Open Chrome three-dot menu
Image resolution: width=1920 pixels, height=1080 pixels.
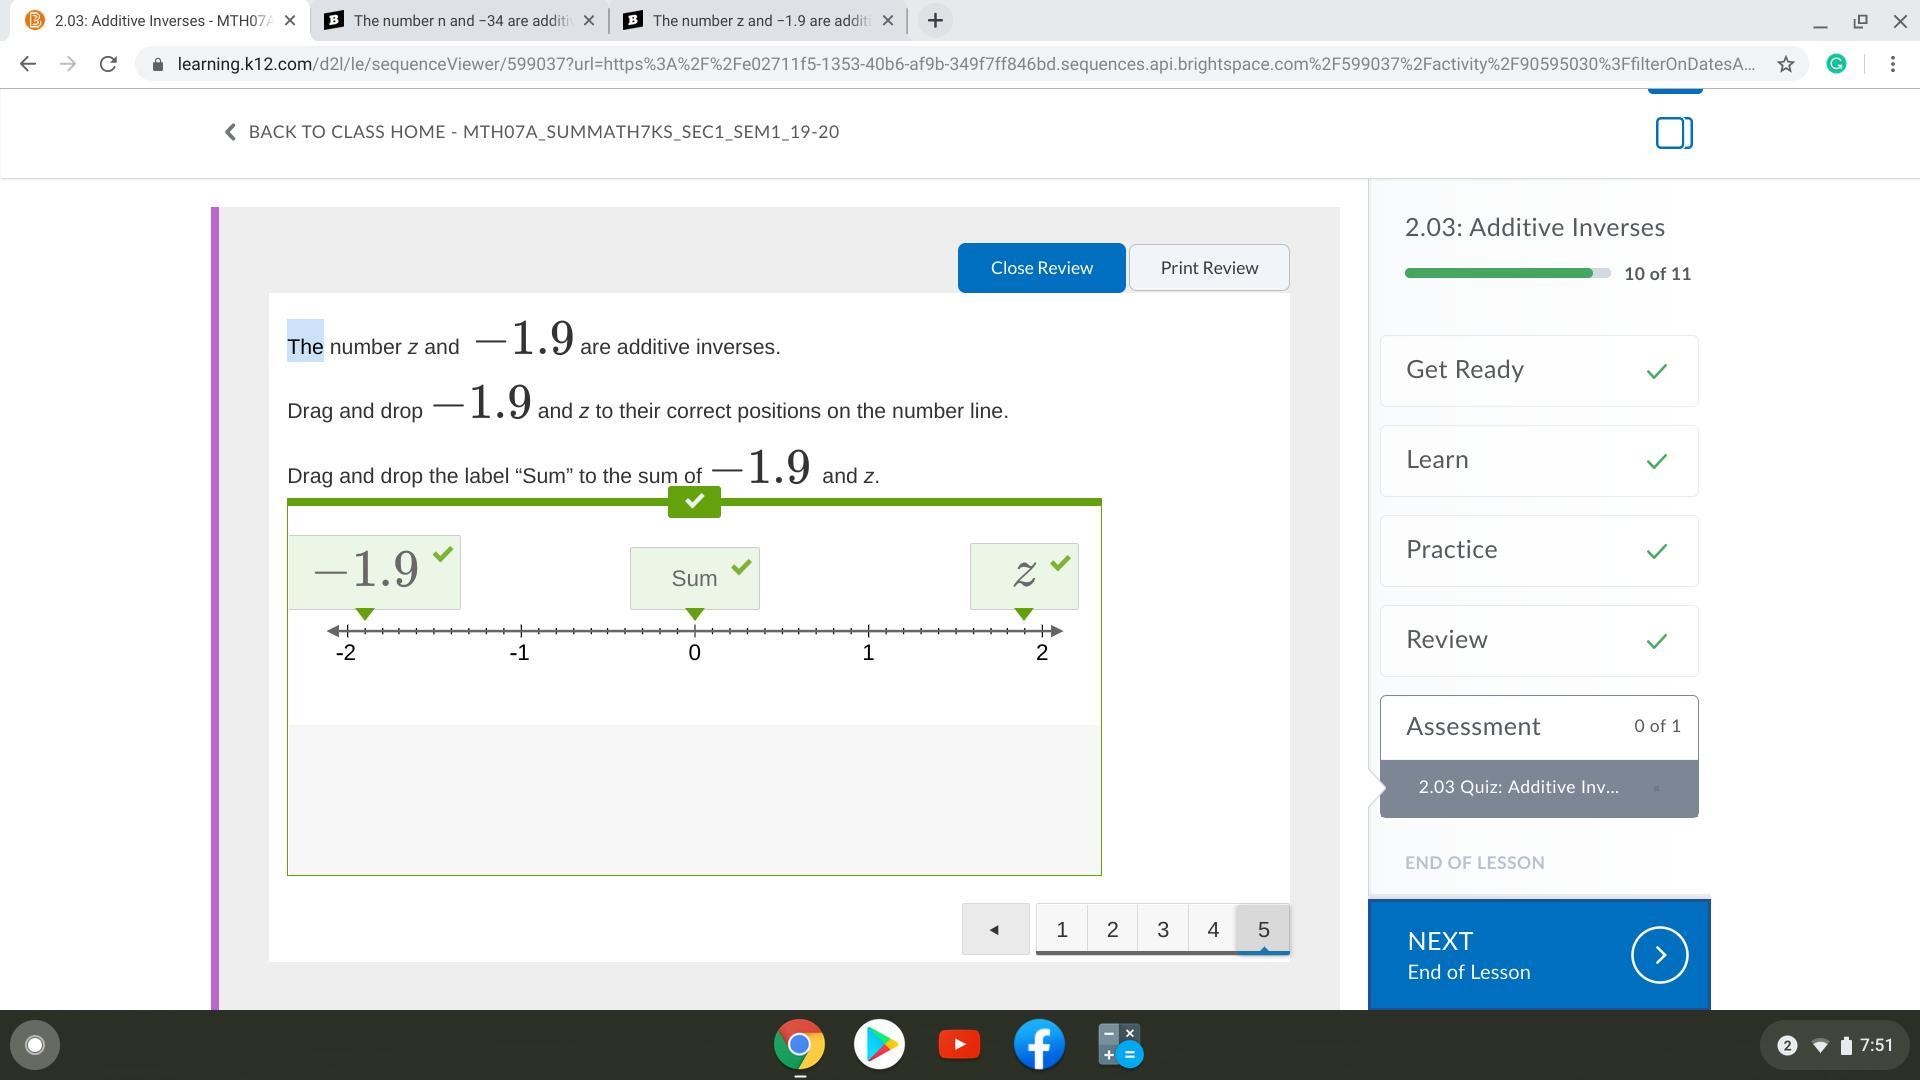point(1892,64)
